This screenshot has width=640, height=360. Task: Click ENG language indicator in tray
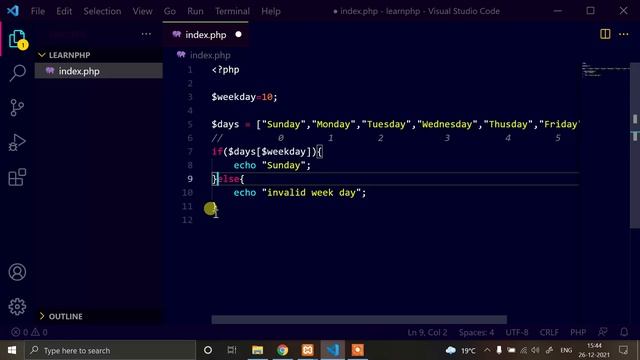(566, 350)
